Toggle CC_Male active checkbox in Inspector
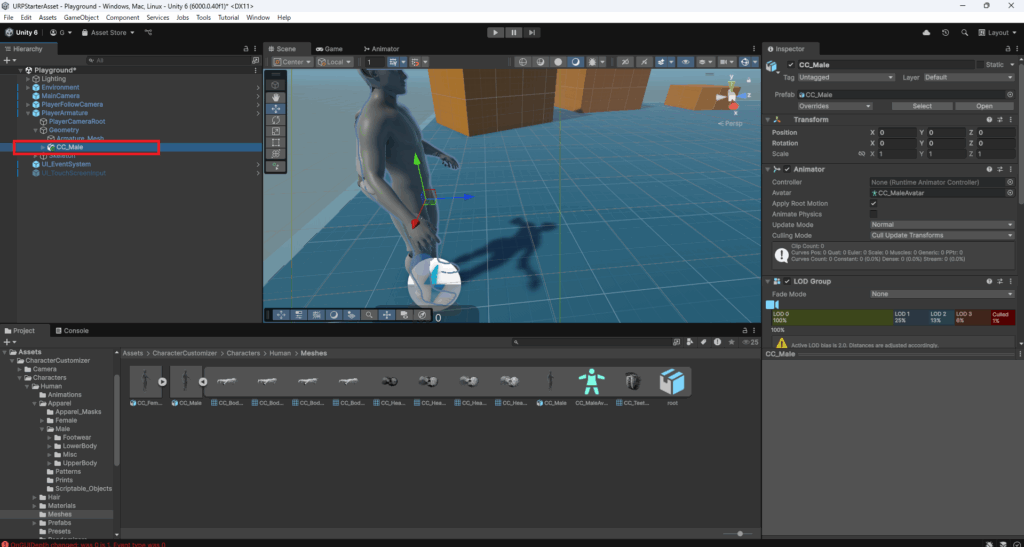This screenshot has width=1024, height=547. pos(791,65)
